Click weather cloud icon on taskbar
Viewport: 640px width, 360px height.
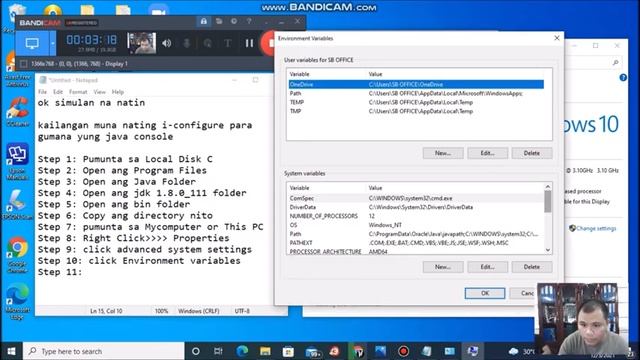point(513,351)
